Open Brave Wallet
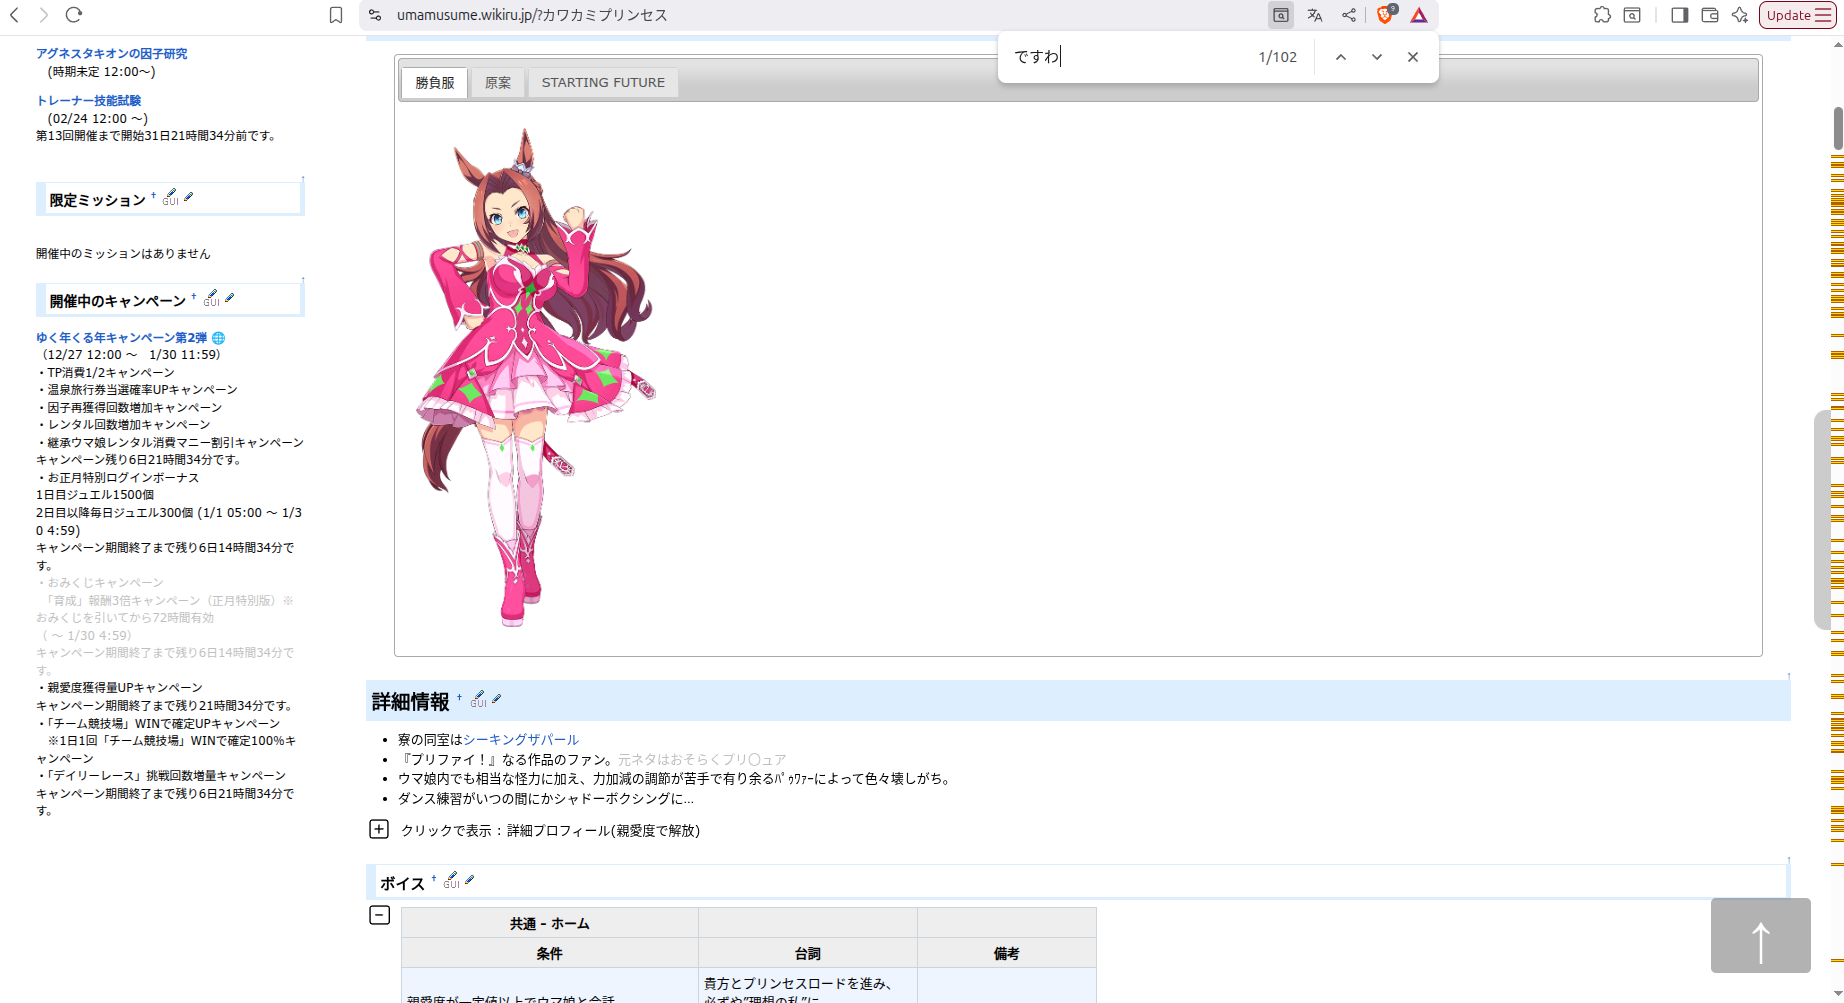Viewport: 1844px width, 1003px height. click(1710, 15)
